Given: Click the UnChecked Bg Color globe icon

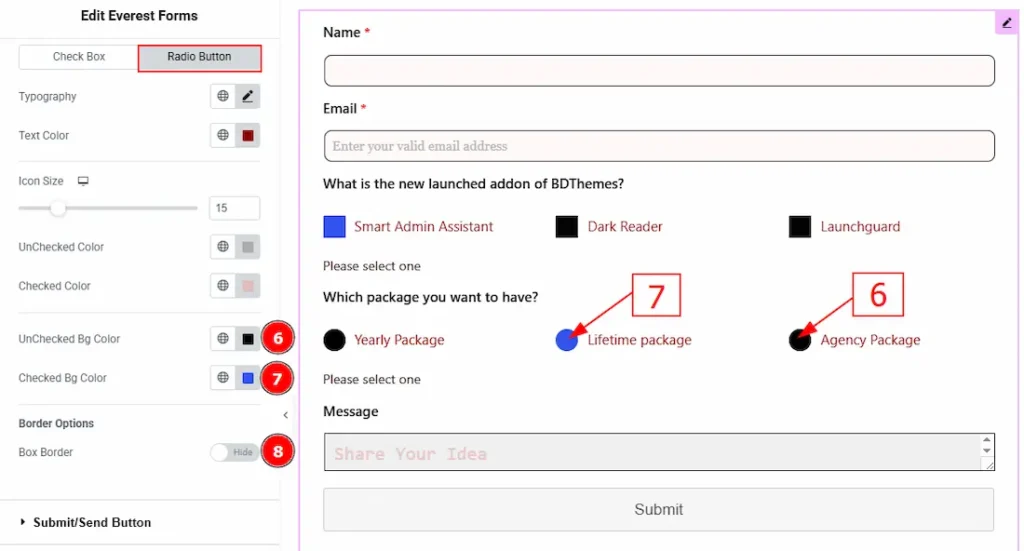Looking at the screenshot, I should click(223, 339).
